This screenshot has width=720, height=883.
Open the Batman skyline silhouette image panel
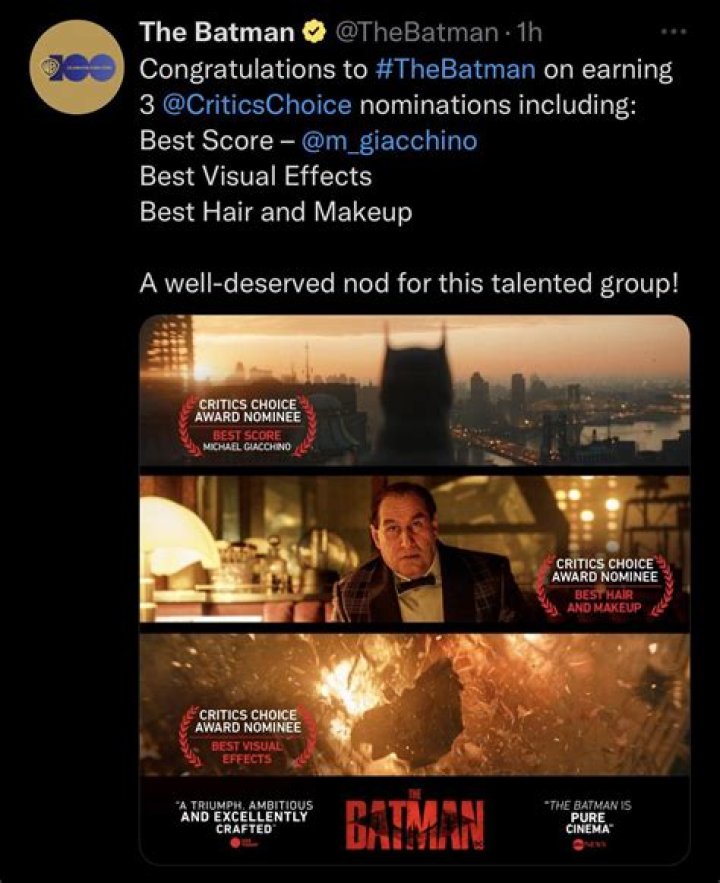(414, 390)
